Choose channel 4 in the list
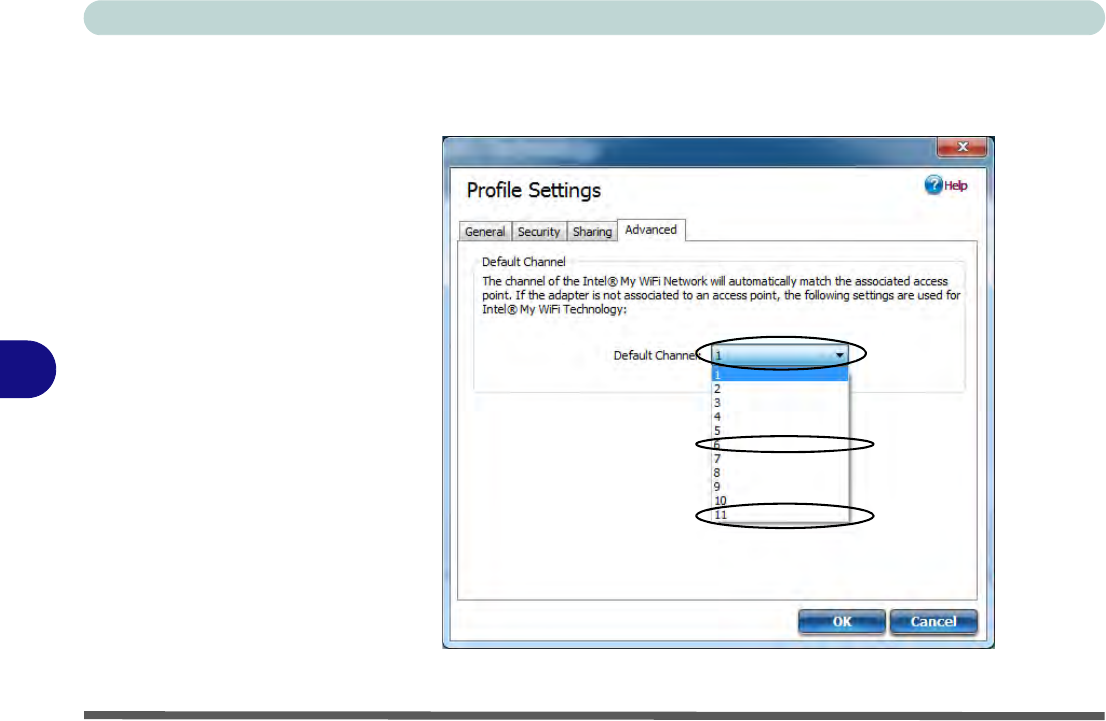Screen dimensions: 1106x721 [x=779, y=416]
